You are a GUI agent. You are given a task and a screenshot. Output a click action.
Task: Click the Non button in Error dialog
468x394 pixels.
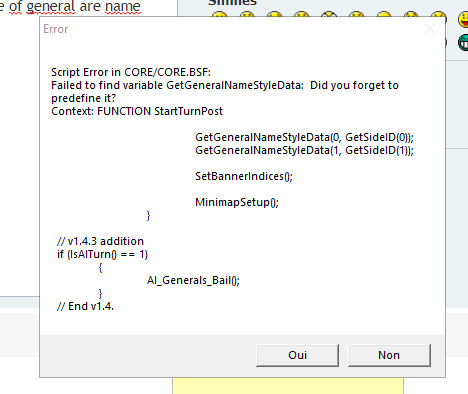click(x=389, y=355)
